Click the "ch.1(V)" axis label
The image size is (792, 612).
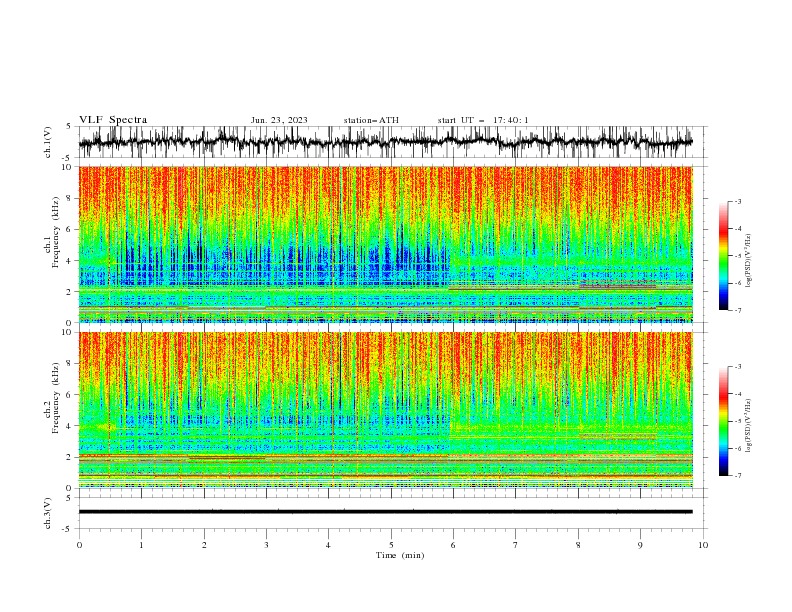(48, 142)
